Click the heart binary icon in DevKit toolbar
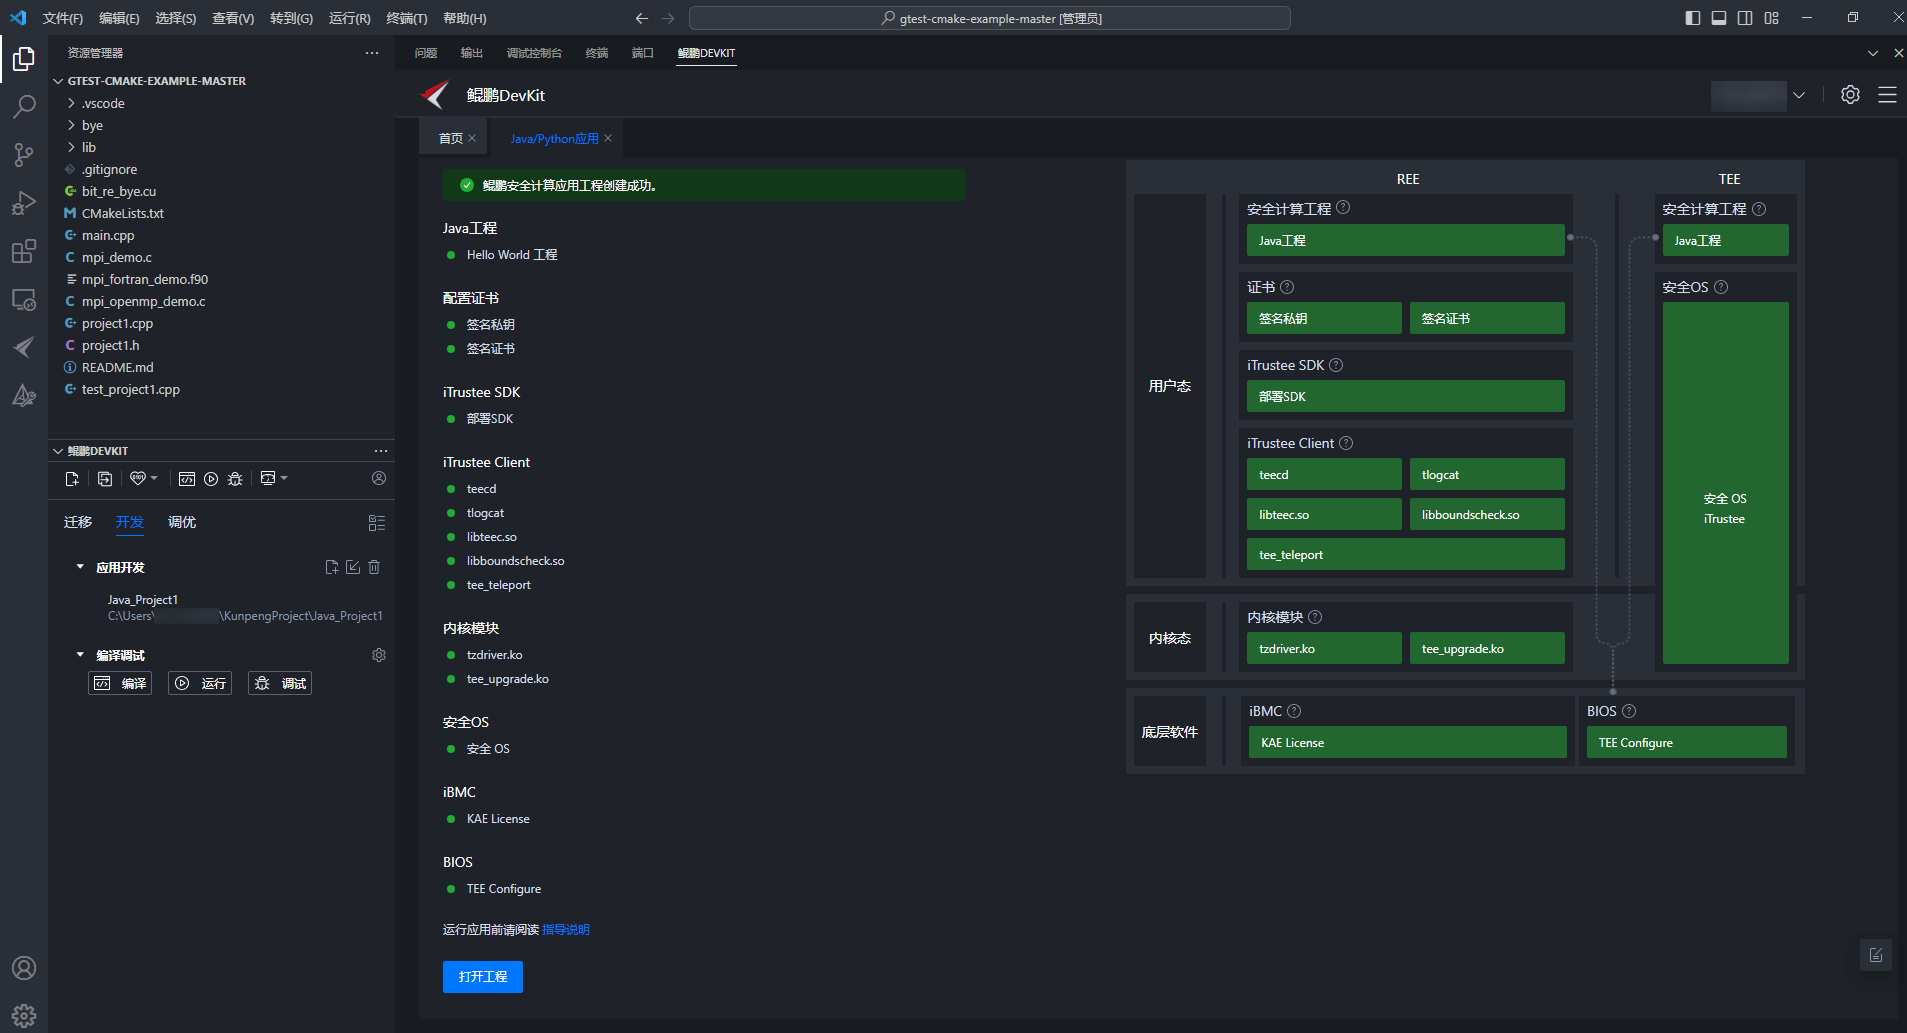This screenshot has height=1033, width=1907. coord(138,479)
